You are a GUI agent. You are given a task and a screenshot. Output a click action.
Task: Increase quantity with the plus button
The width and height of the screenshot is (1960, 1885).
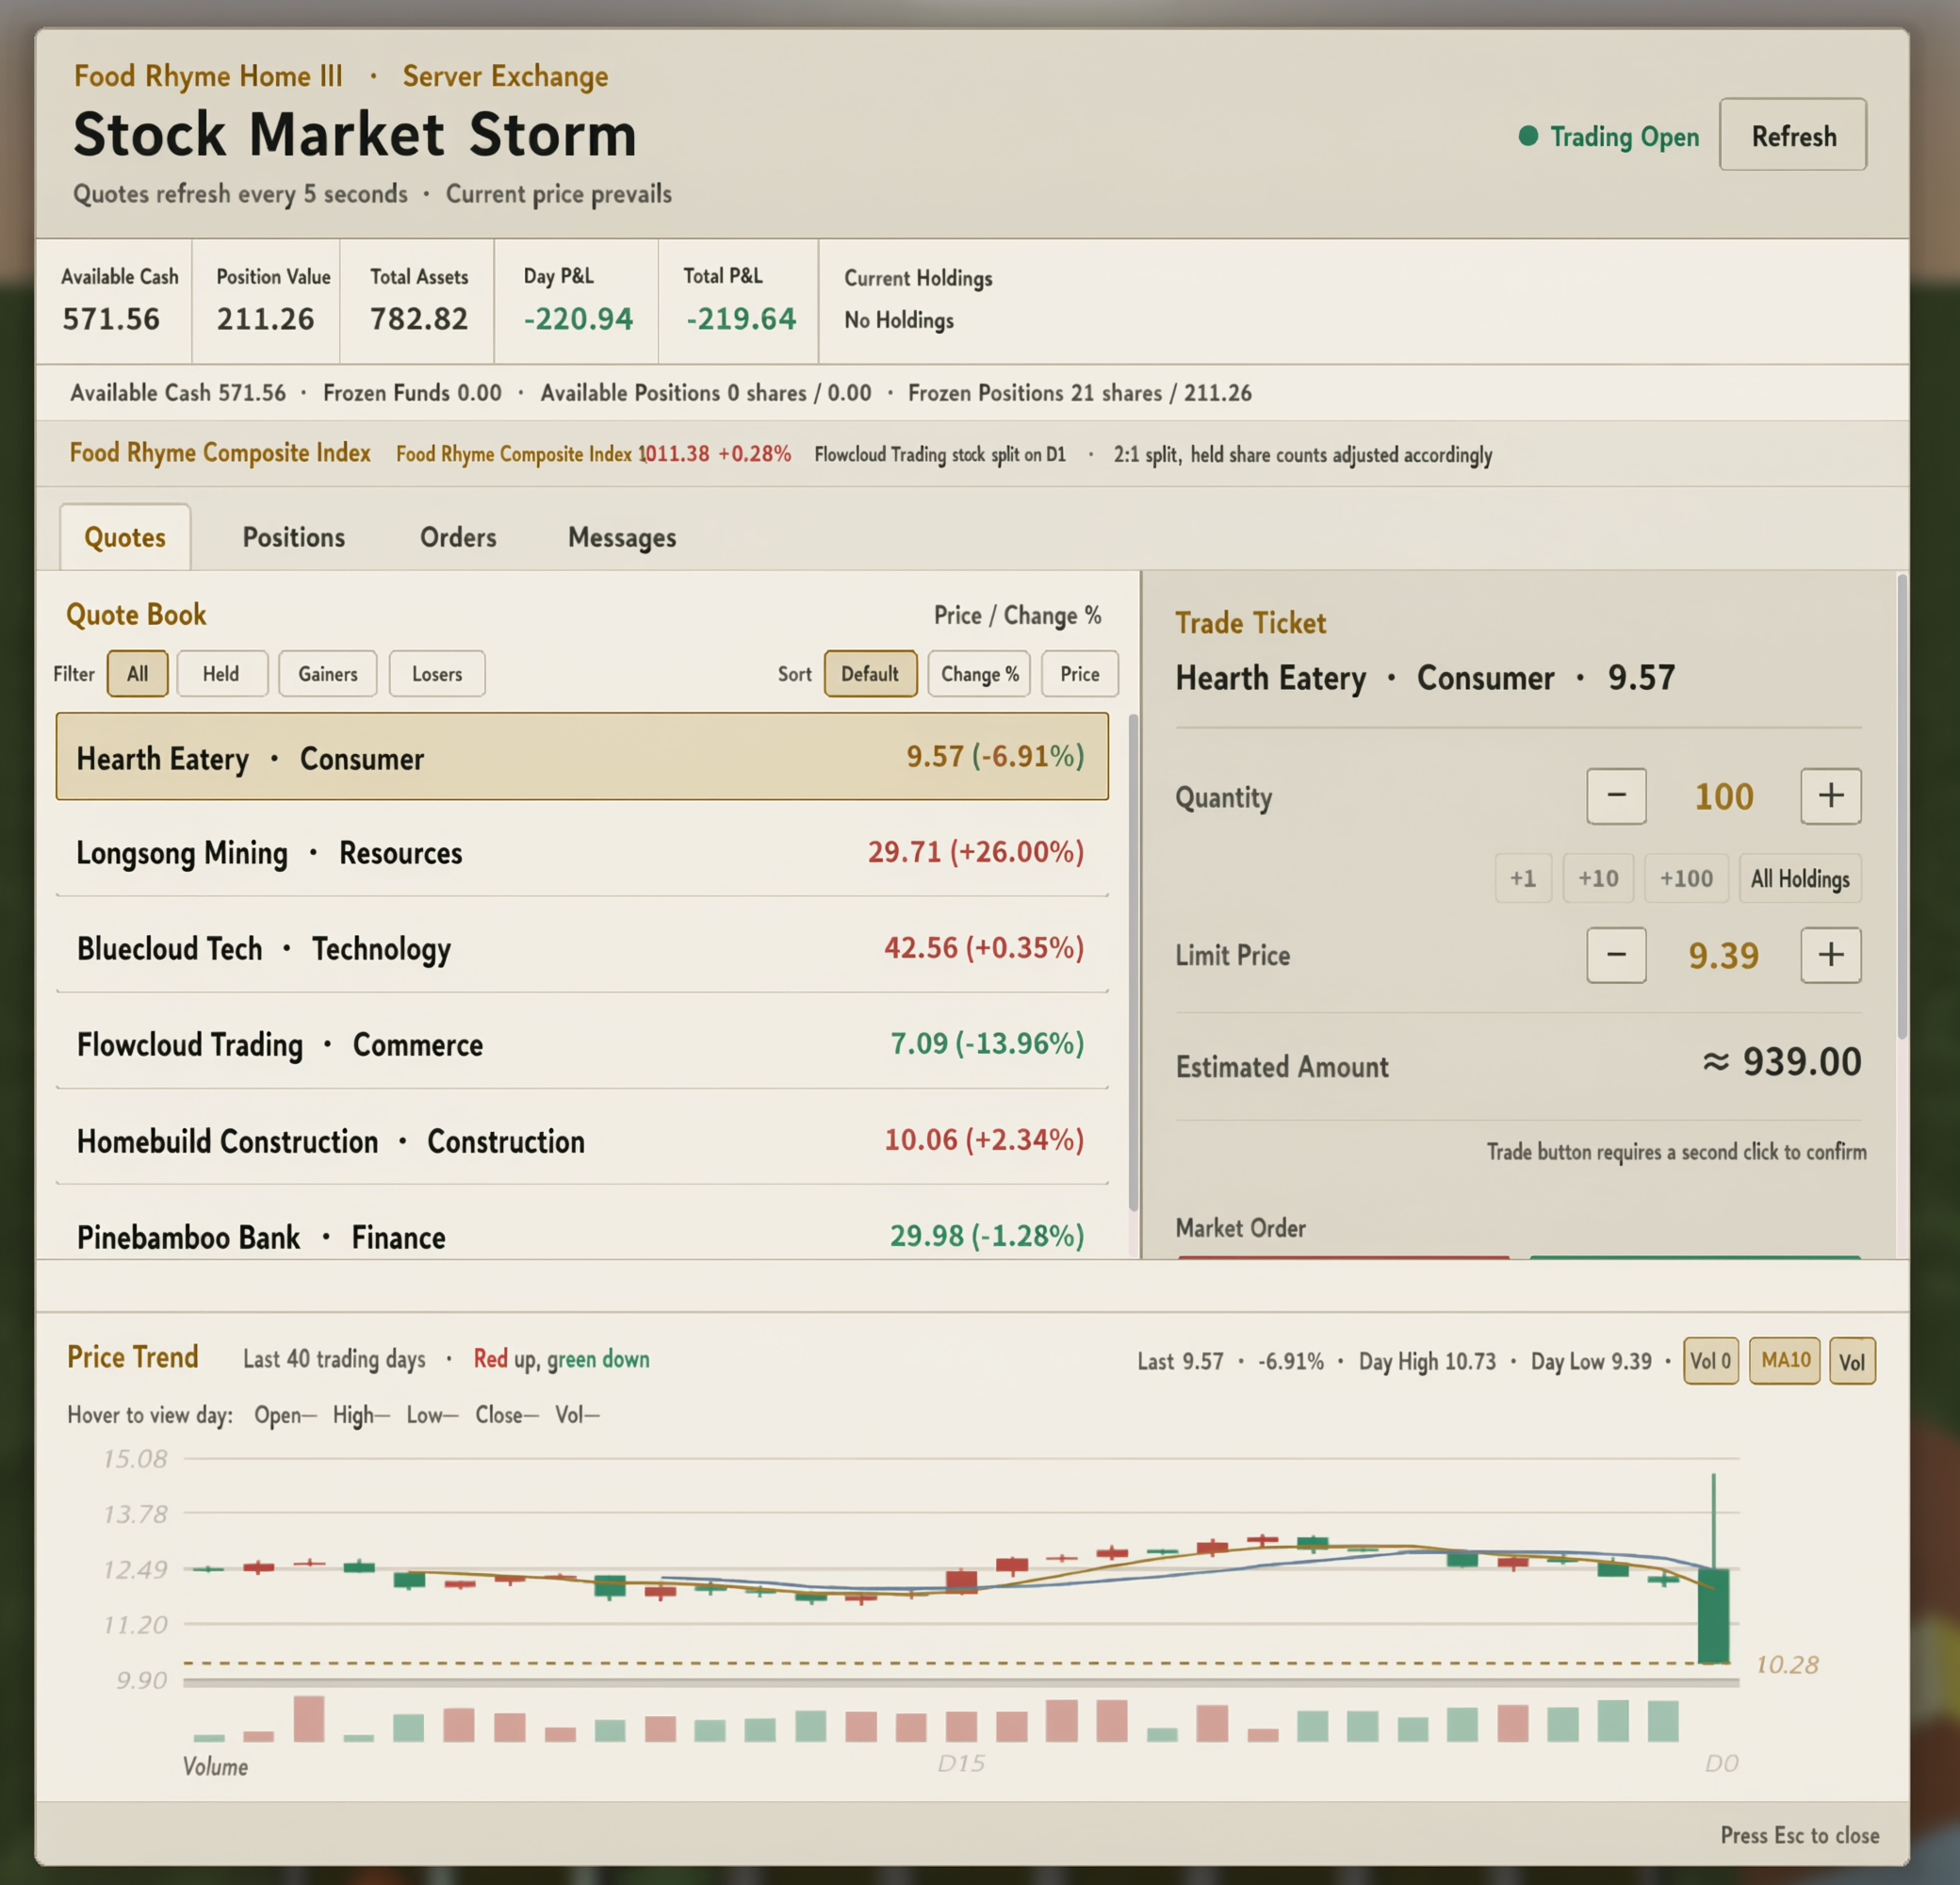tap(1830, 796)
